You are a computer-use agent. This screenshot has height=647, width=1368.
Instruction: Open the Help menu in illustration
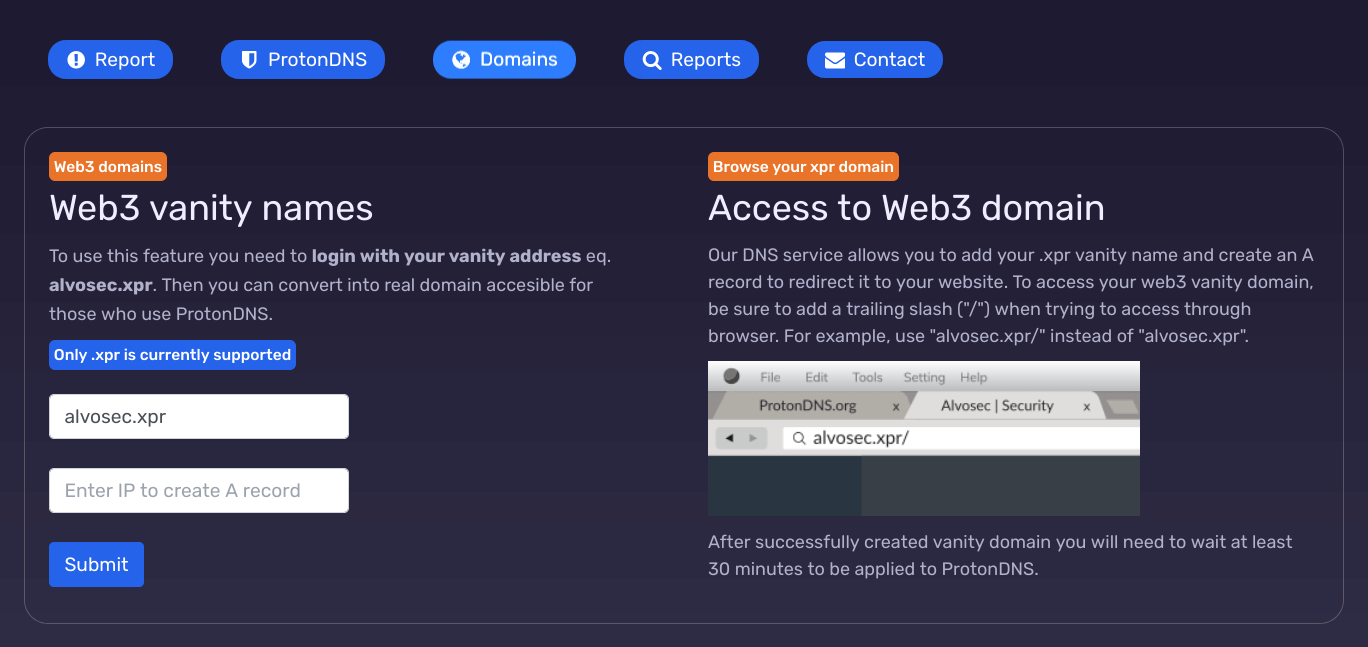973,377
